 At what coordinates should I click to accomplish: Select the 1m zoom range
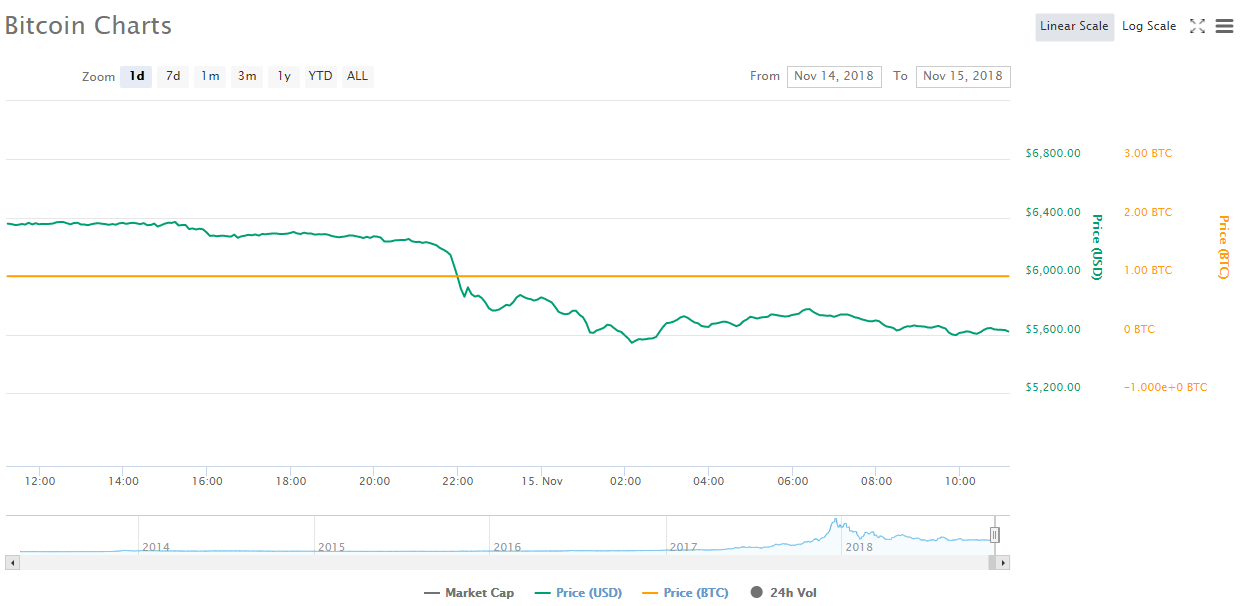coord(210,76)
